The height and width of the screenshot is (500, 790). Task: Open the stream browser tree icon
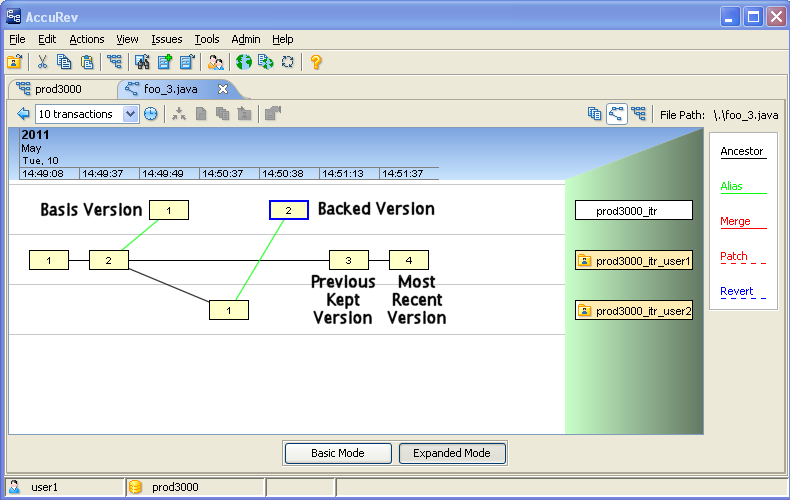[x=114, y=62]
